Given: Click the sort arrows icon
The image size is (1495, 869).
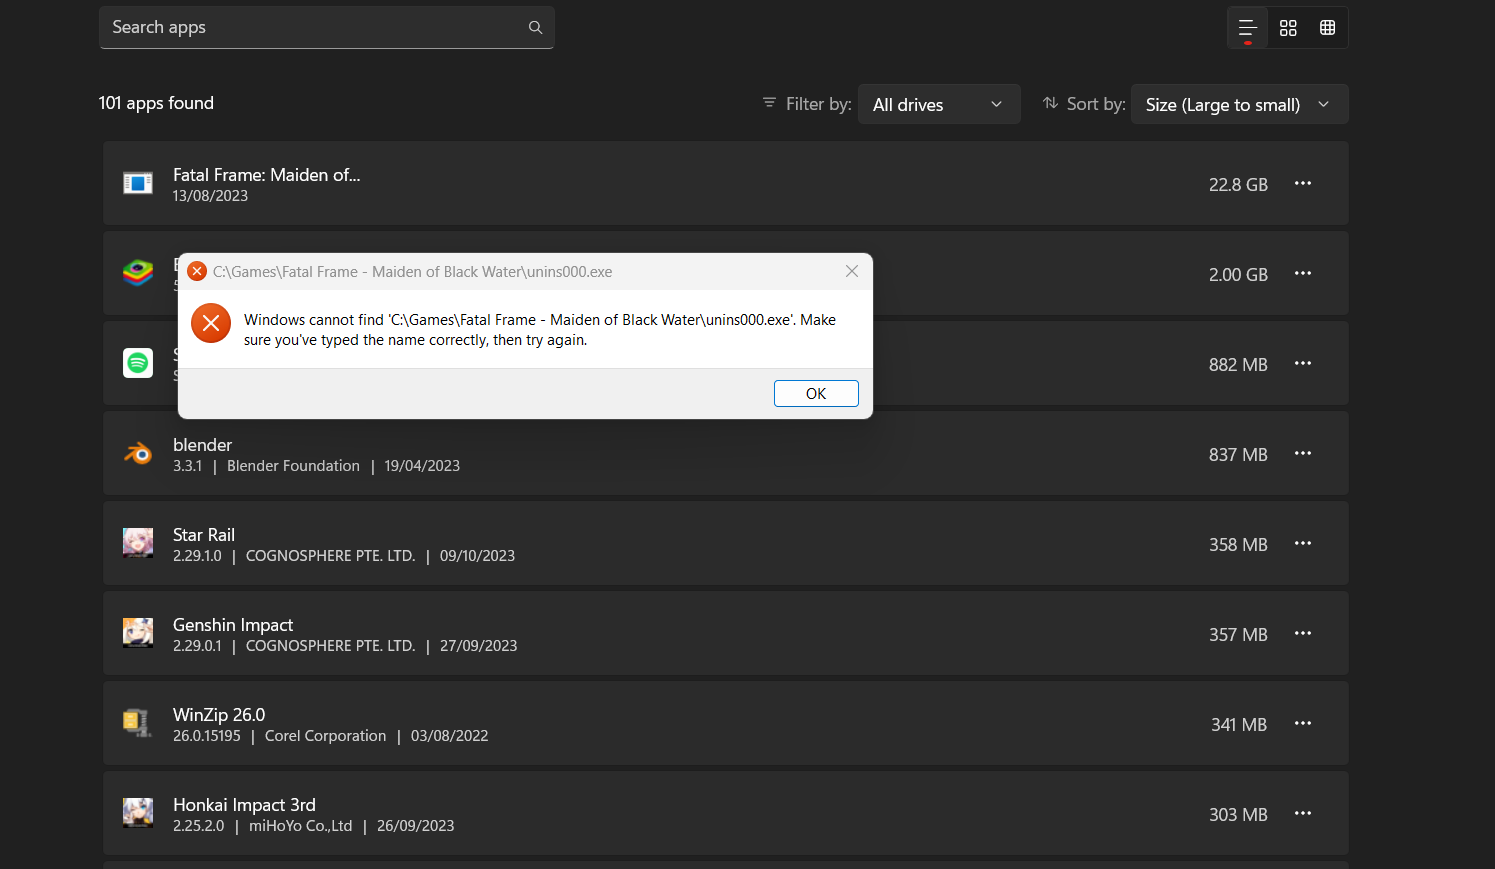Looking at the screenshot, I should pyautogui.click(x=1050, y=103).
